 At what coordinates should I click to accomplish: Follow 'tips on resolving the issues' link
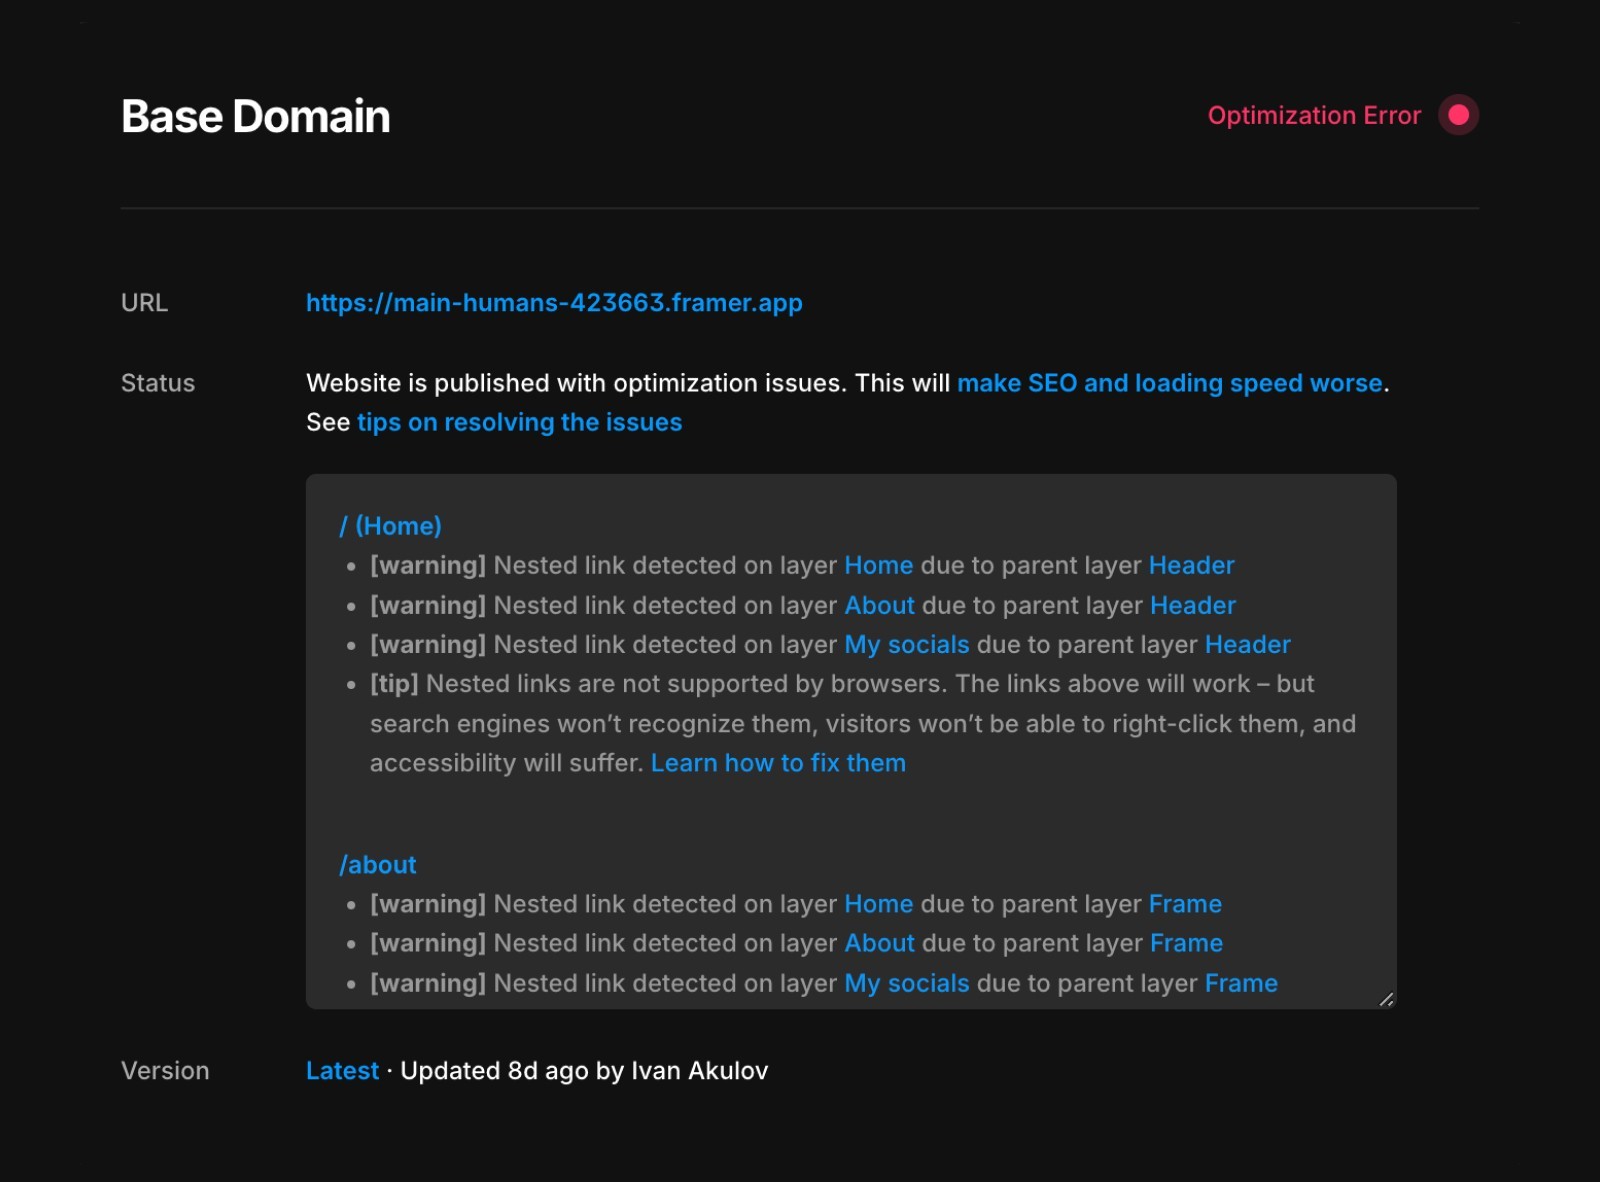coord(519,422)
